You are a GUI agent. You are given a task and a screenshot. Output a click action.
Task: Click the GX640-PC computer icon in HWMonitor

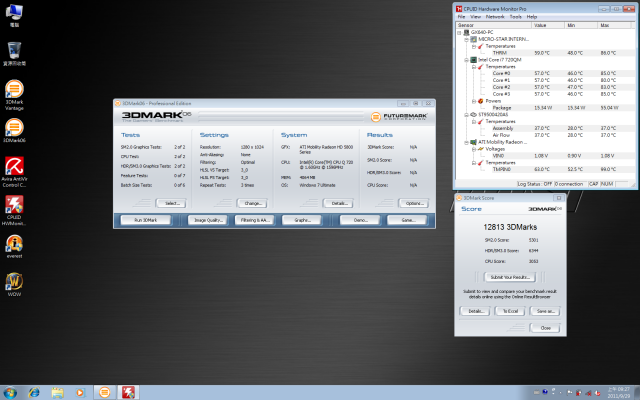click(x=467, y=32)
